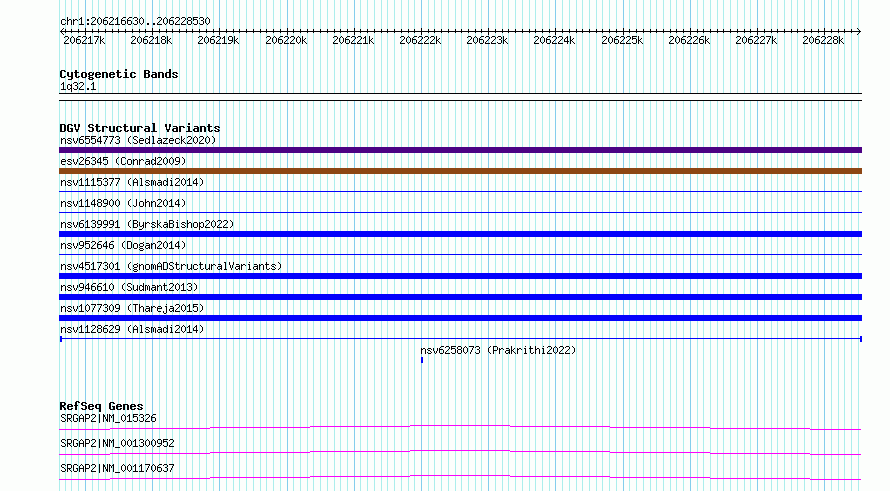Click the 206221k ruler tick label
Viewport: 890px width, 491px height.
(x=353, y=40)
